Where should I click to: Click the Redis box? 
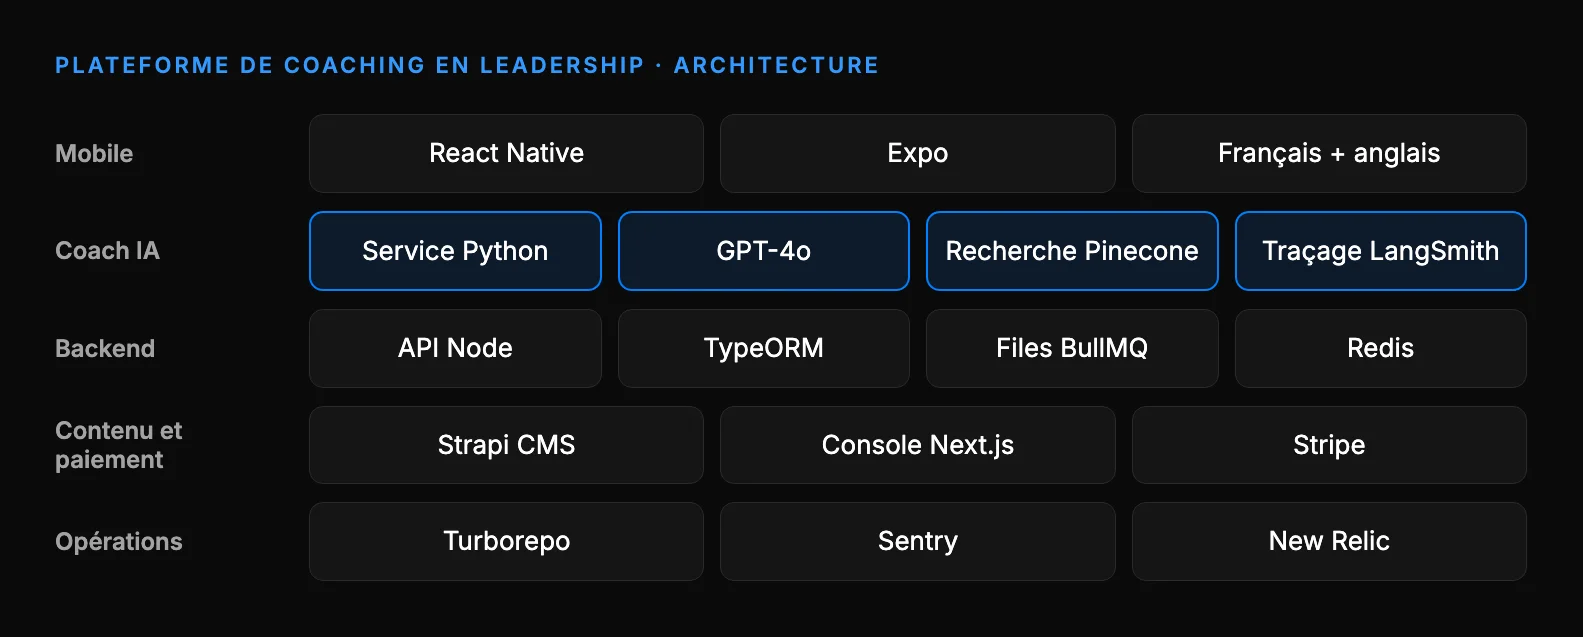pyautogui.click(x=1381, y=348)
